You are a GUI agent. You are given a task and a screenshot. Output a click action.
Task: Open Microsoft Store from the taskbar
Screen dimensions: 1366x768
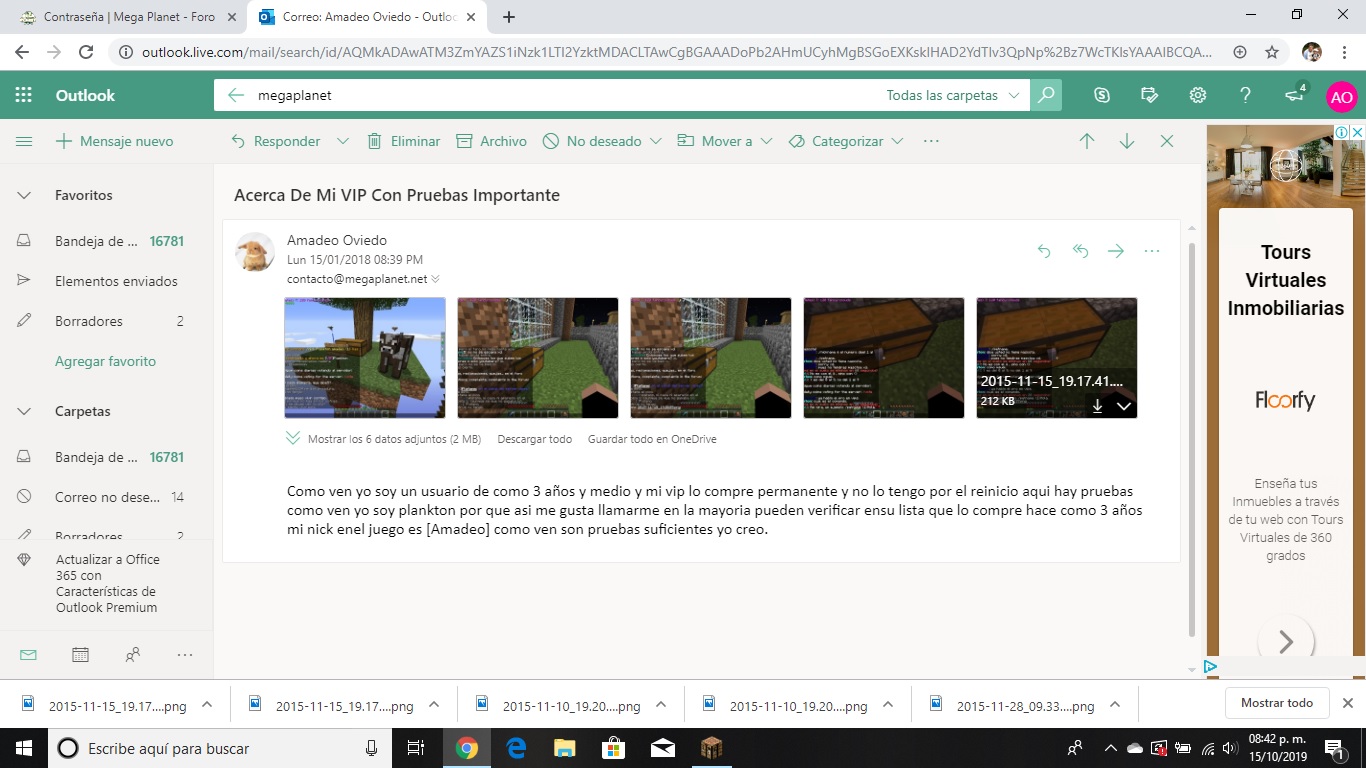click(x=613, y=748)
